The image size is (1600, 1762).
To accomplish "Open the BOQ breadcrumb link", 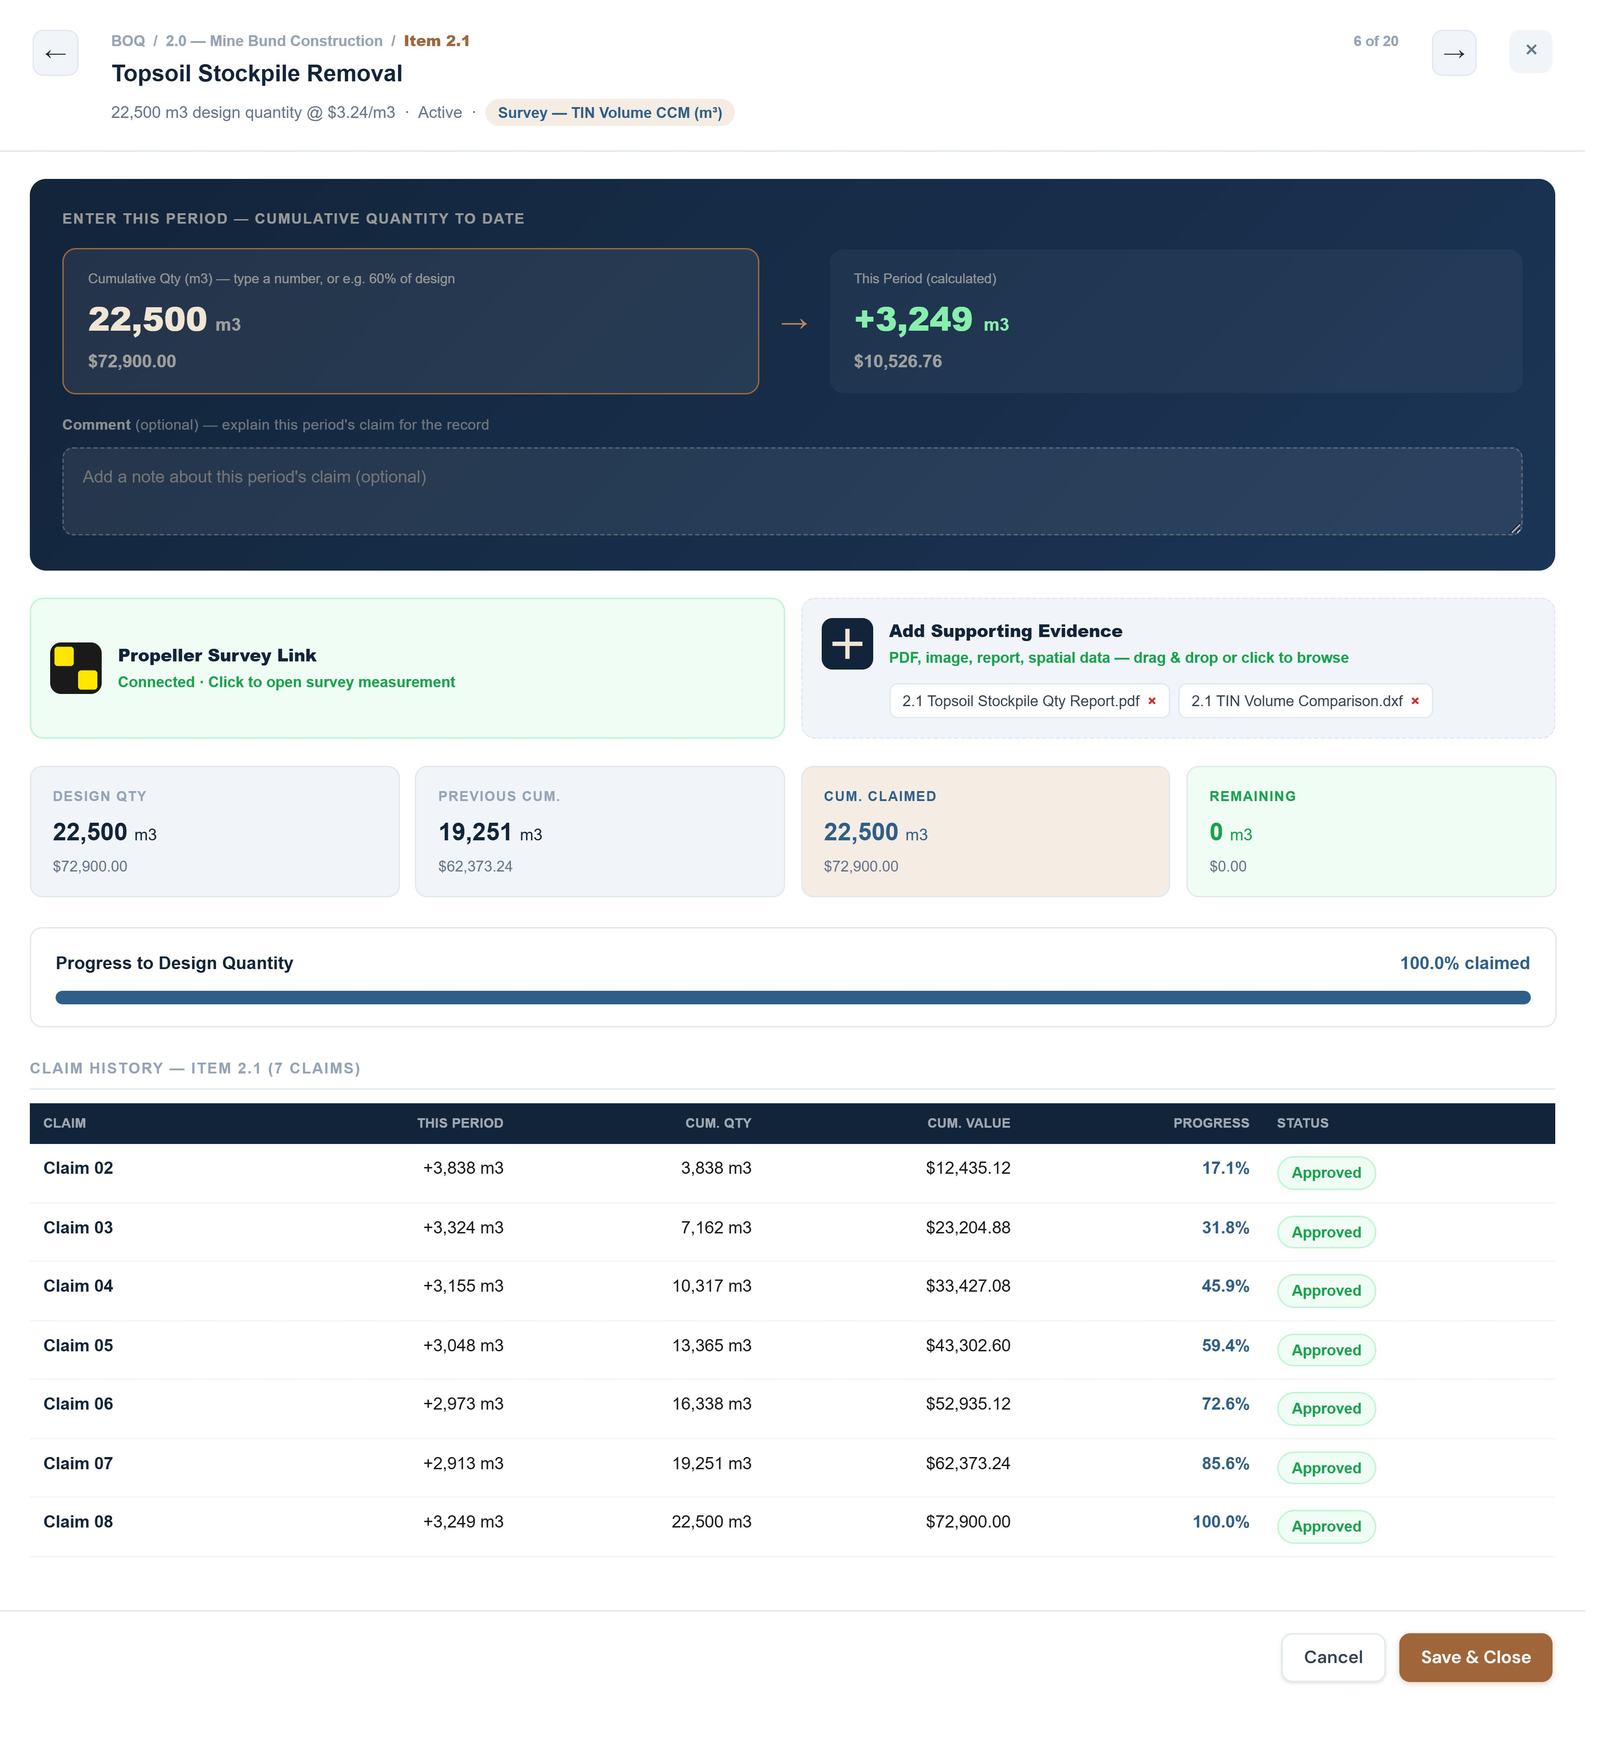I will point(128,41).
